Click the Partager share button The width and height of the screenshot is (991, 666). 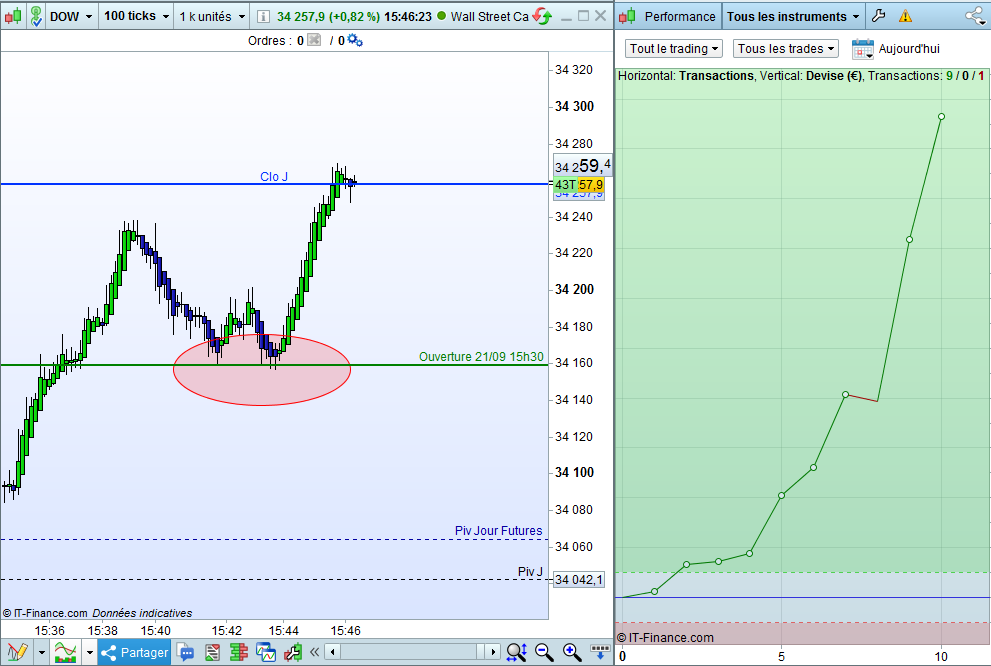point(134,652)
